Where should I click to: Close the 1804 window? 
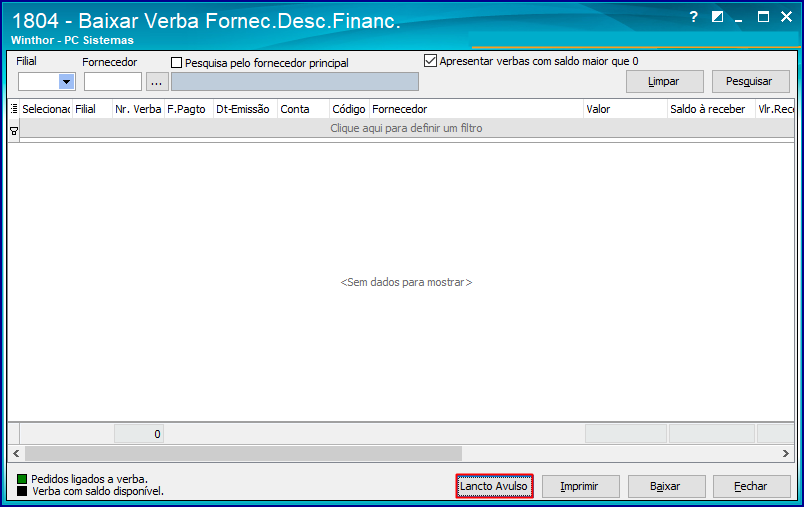786,17
